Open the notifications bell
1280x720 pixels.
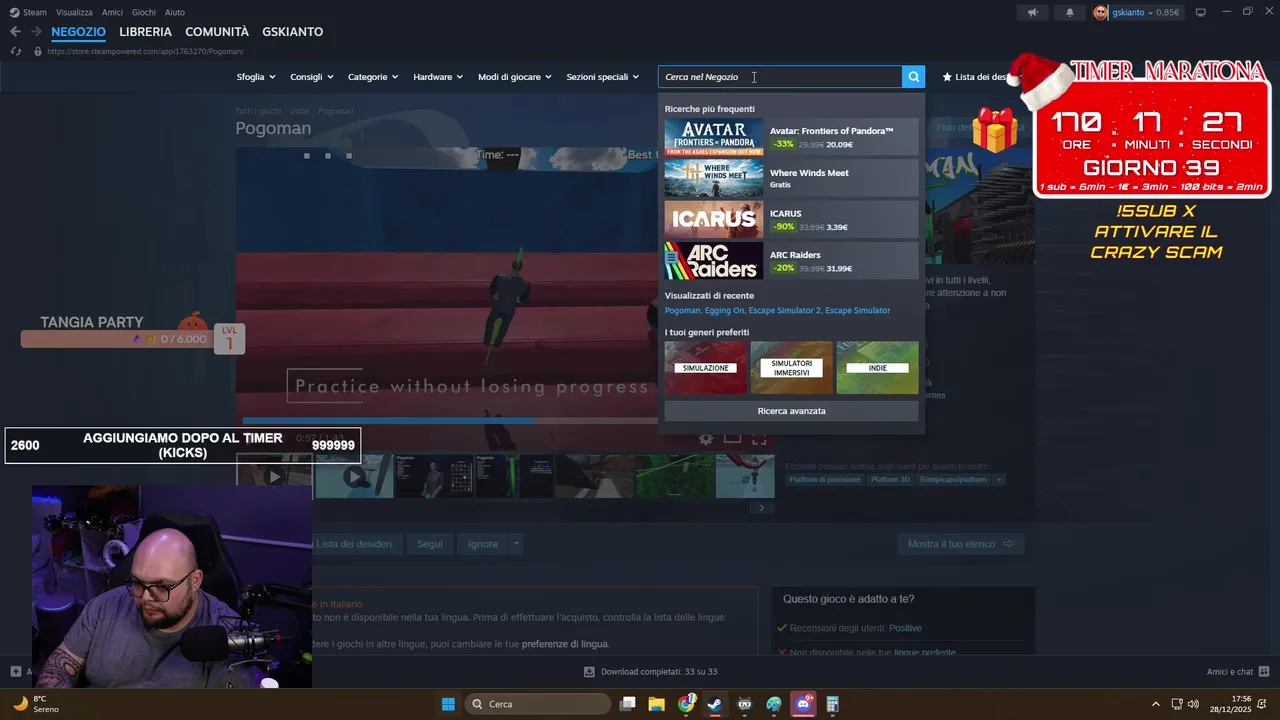pyautogui.click(x=1069, y=13)
